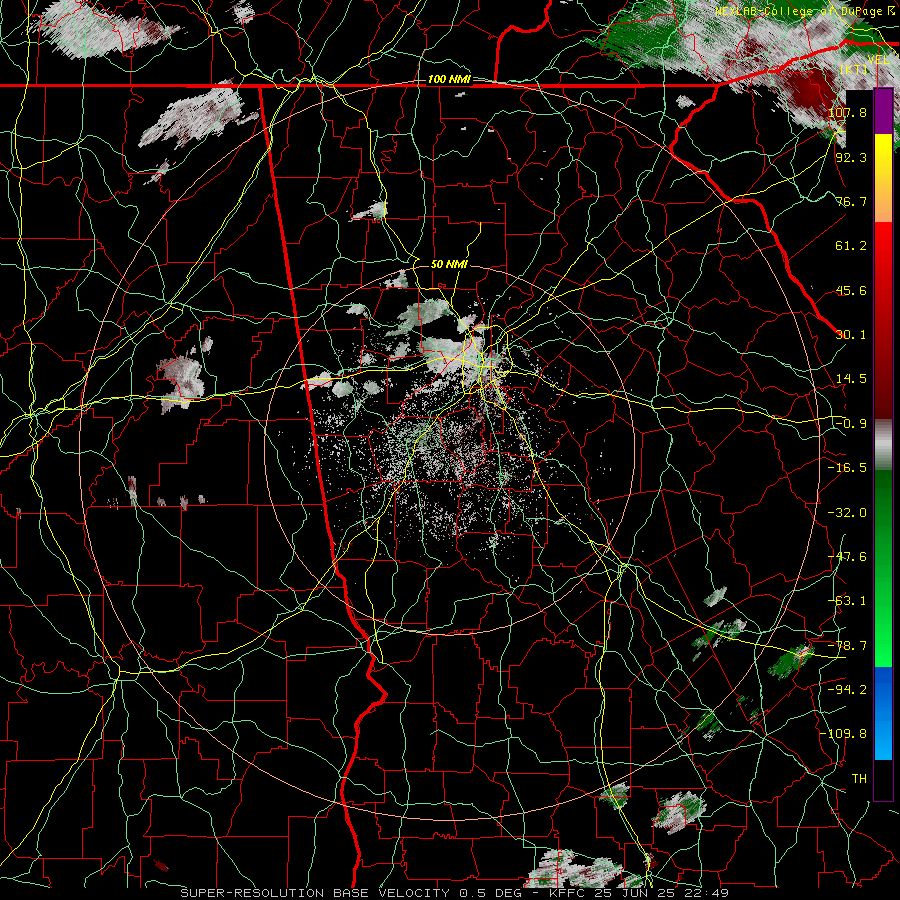Select the -78.7 velocity scale value
This screenshot has height=900, width=900.
pyautogui.click(x=847, y=645)
